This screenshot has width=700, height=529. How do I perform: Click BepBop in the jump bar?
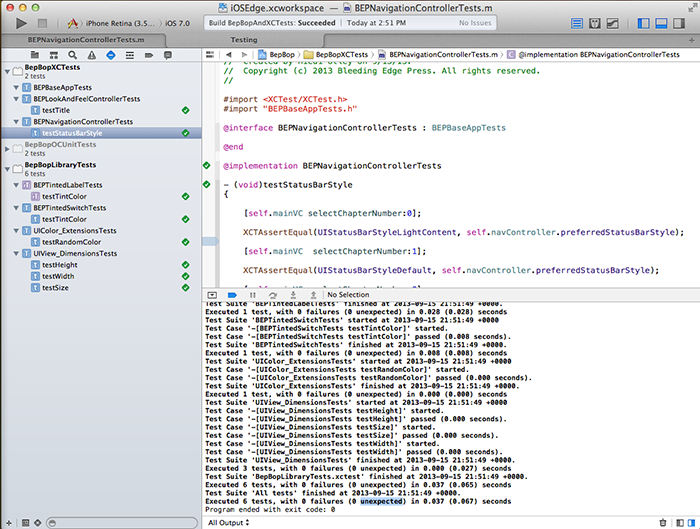(x=277, y=54)
